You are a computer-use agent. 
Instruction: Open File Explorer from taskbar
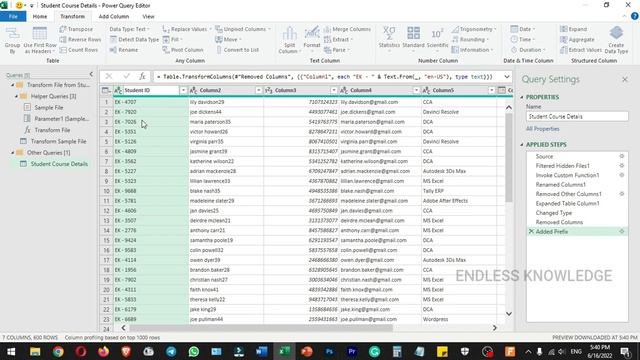coord(35,351)
